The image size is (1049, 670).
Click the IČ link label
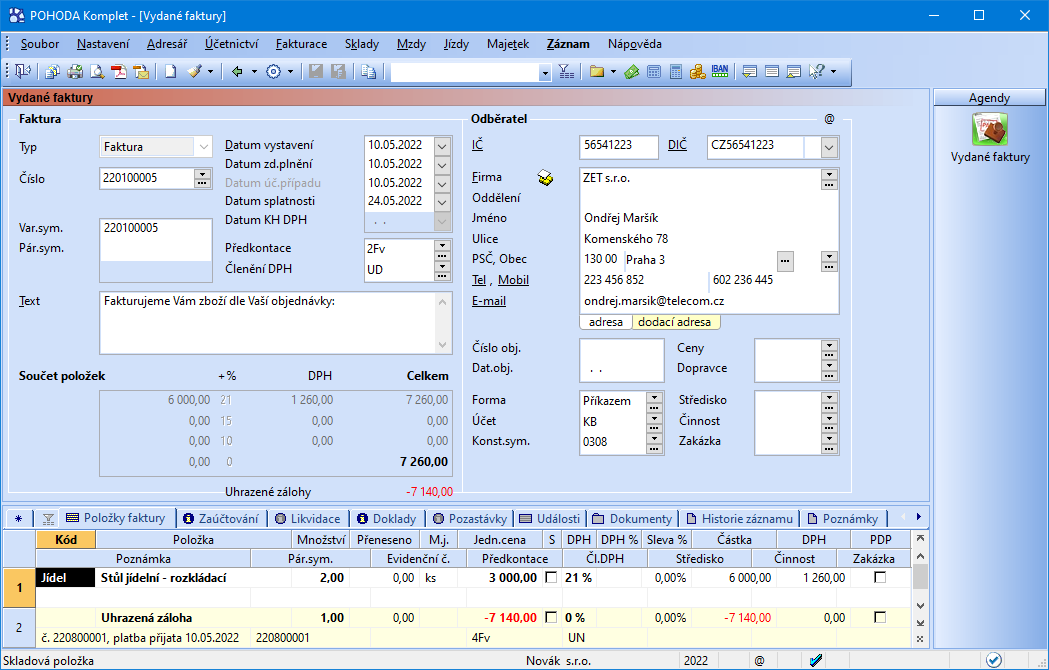coord(477,145)
